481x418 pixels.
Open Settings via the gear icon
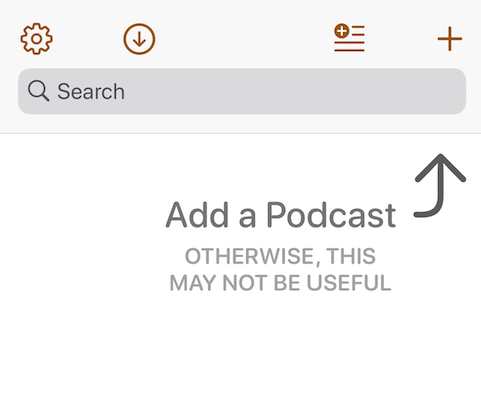point(36,39)
